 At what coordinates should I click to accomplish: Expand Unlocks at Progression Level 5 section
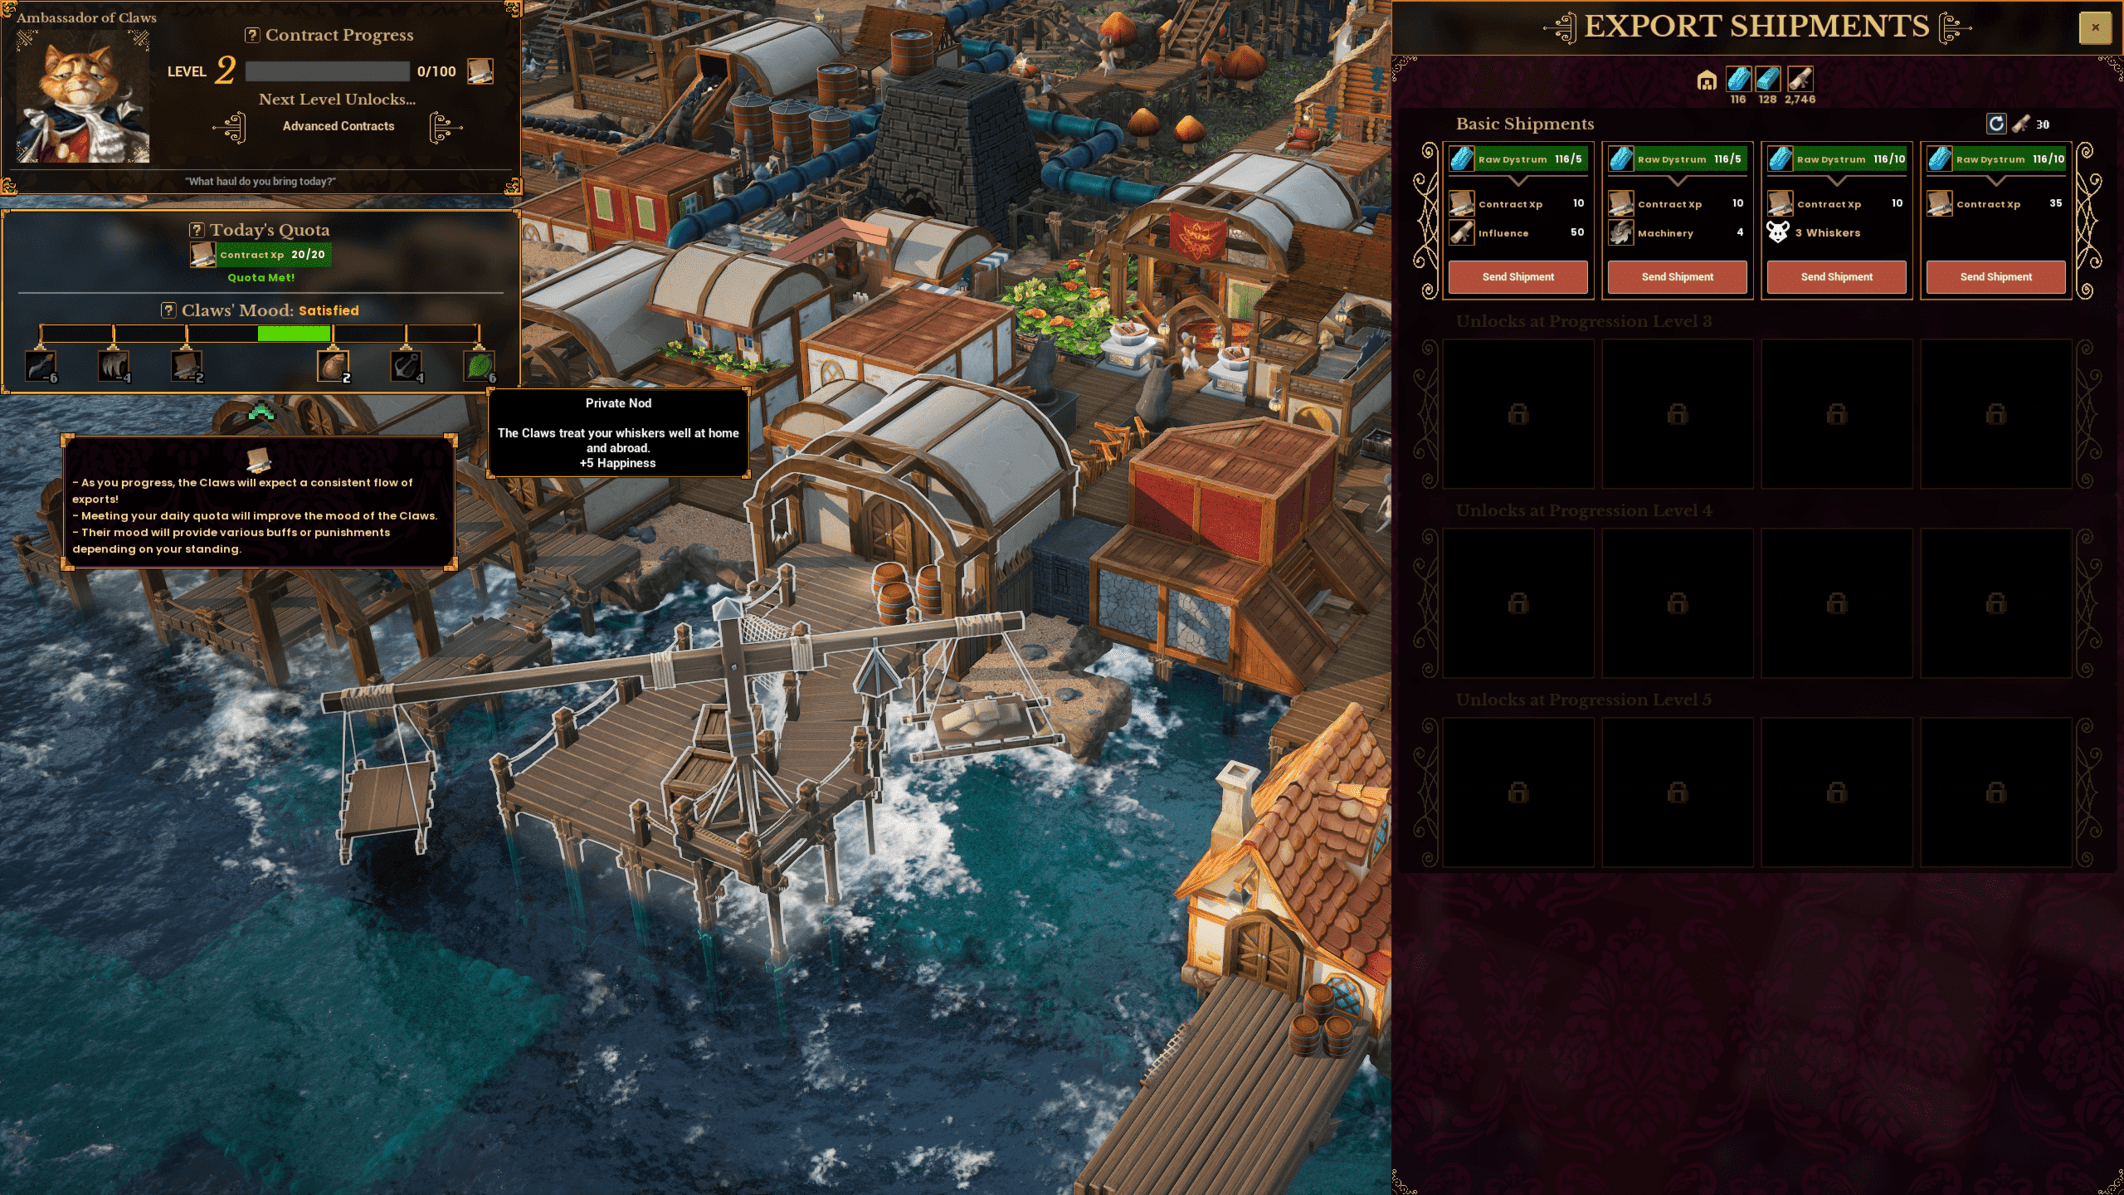click(x=1583, y=699)
